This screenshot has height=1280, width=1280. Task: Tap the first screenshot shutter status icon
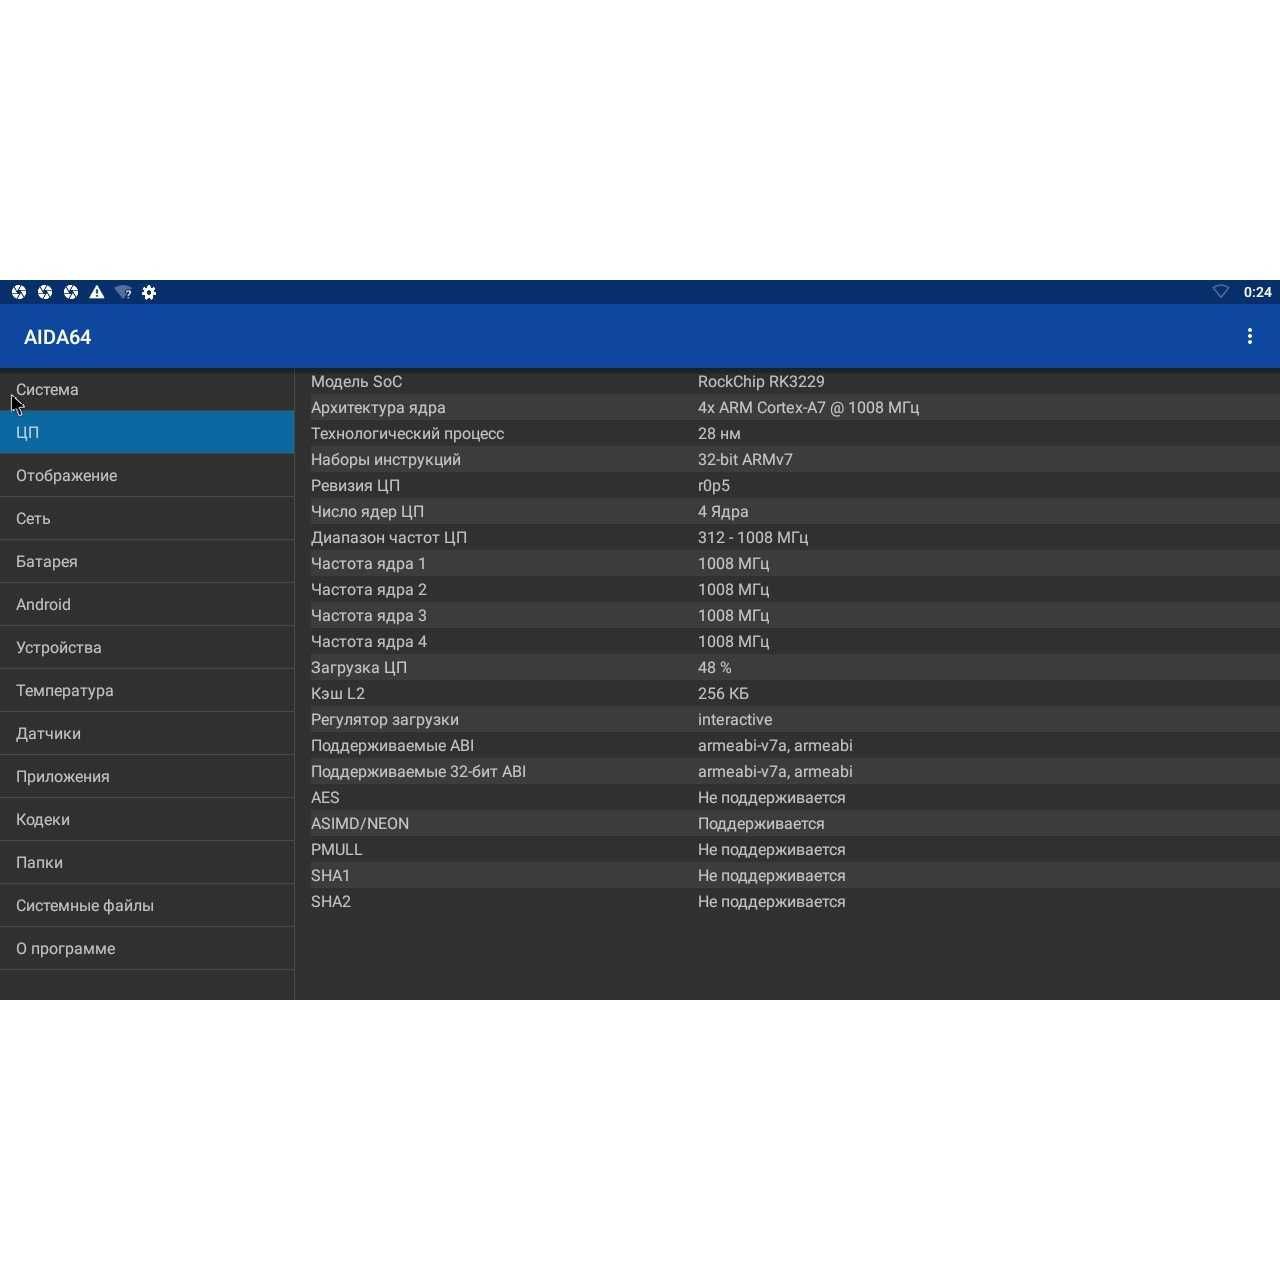tap(19, 292)
